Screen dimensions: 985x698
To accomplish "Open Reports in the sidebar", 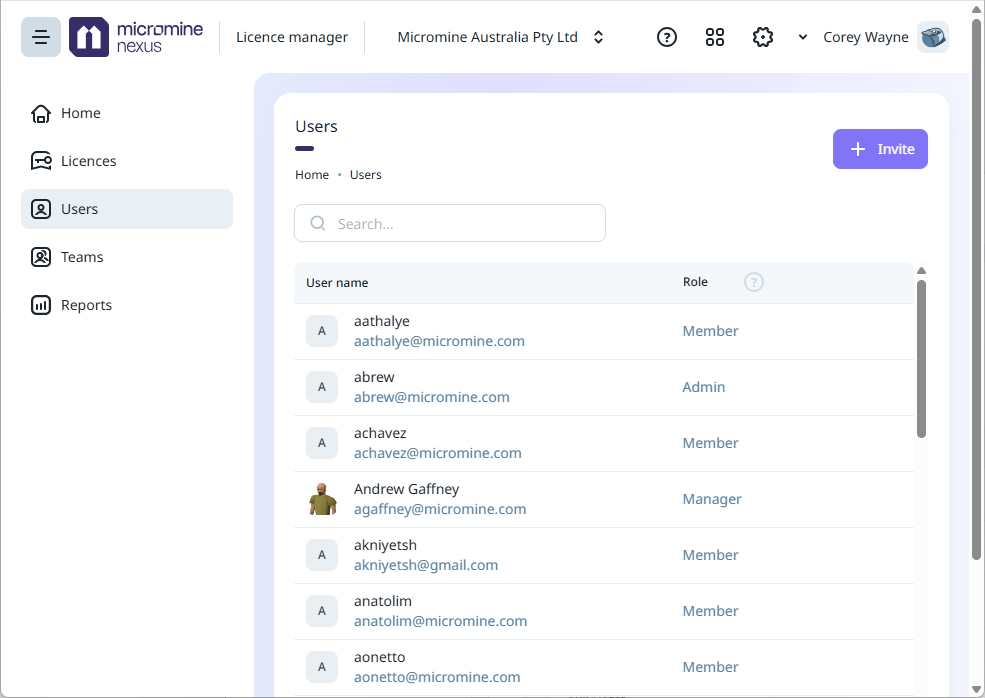I will tap(86, 305).
